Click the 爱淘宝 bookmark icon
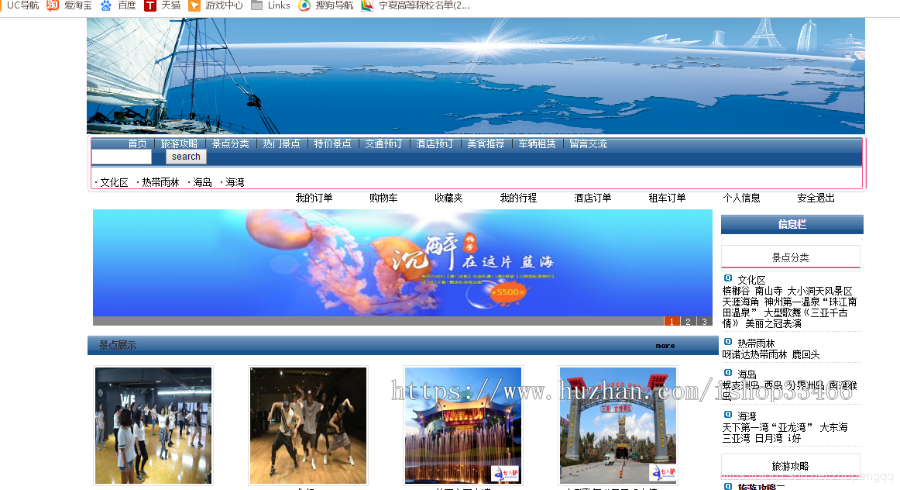Viewport: 900px width, 490px height. (53, 5)
